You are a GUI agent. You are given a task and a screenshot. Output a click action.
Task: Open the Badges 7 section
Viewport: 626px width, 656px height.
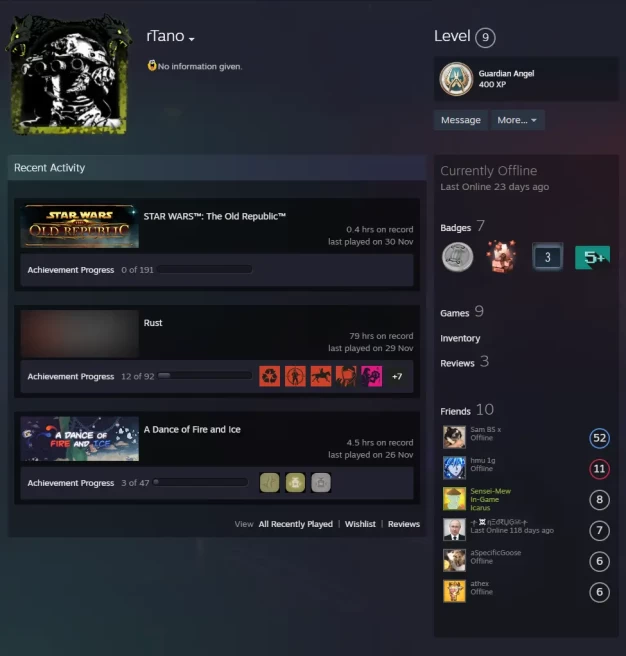pos(462,227)
